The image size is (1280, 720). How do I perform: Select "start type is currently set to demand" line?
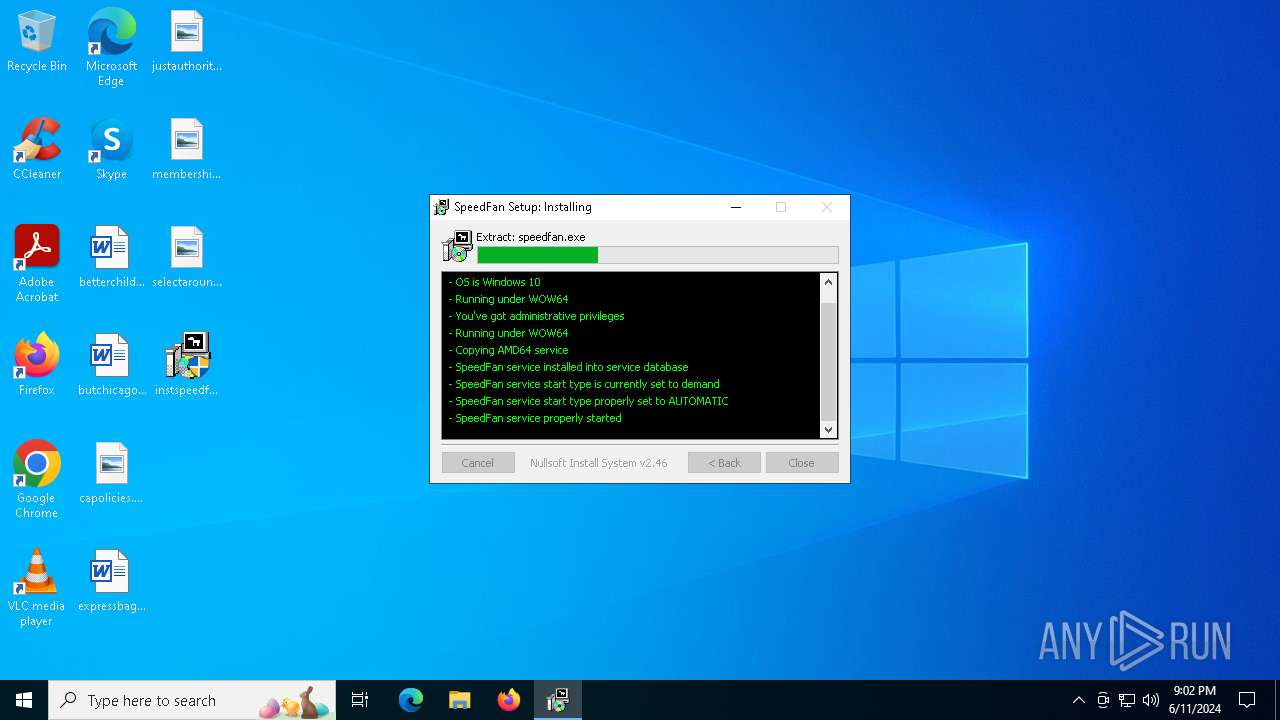click(x=584, y=384)
